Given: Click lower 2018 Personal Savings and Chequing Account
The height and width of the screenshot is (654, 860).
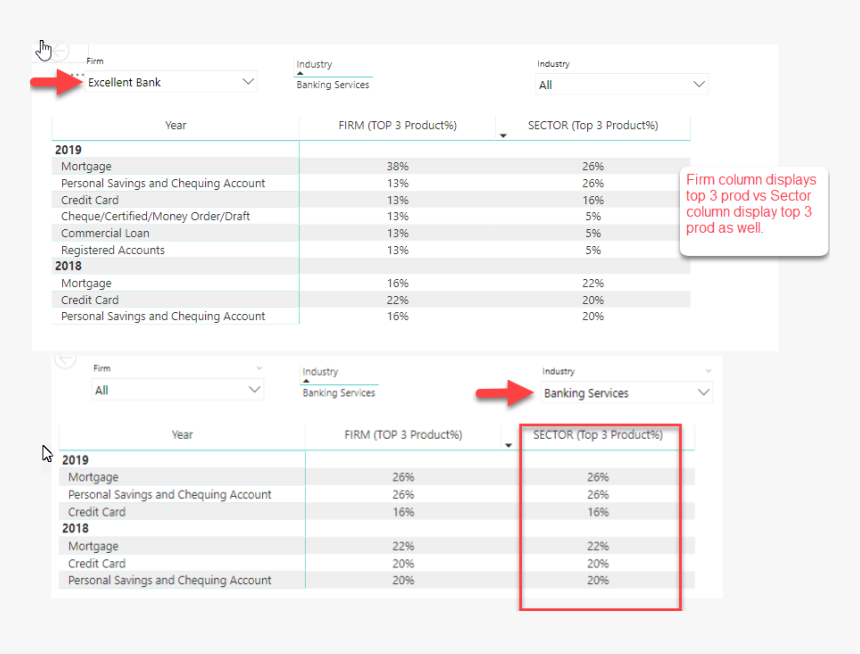Looking at the screenshot, I should point(169,580).
